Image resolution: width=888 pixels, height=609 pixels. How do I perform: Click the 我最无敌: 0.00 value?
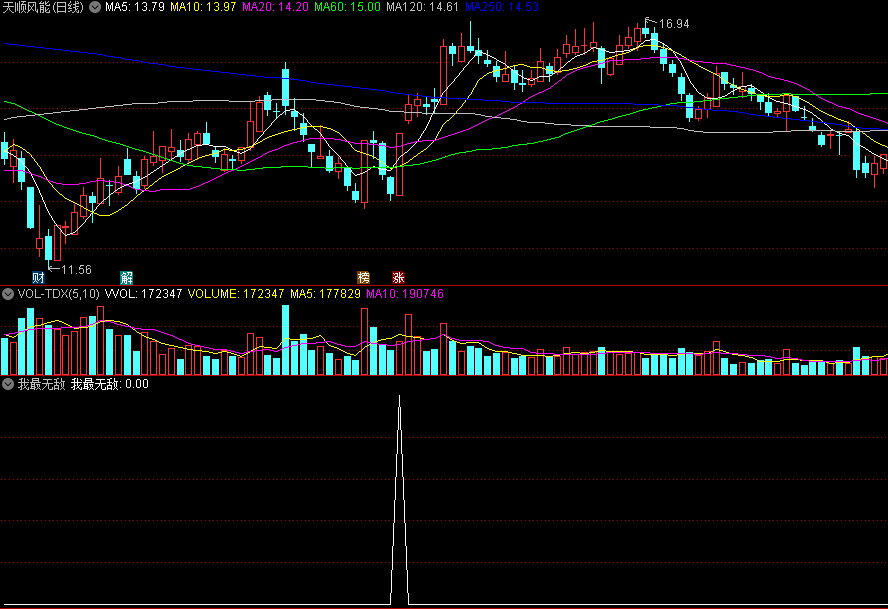(110, 384)
